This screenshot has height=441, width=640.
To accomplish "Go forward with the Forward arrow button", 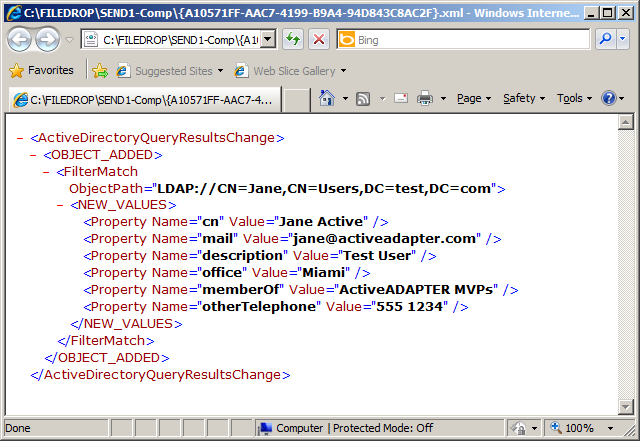I will click(47, 40).
